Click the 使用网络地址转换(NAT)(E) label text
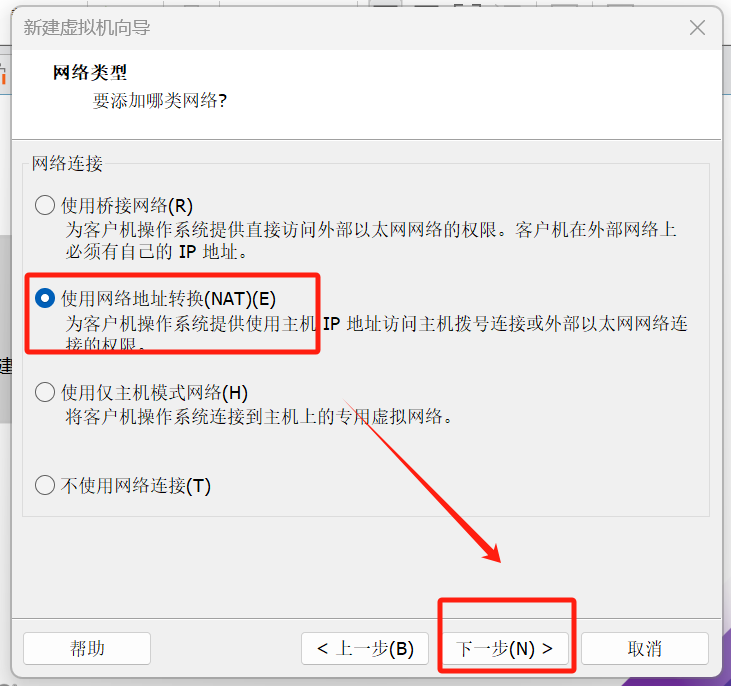The height and width of the screenshot is (686, 731). (169, 299)
